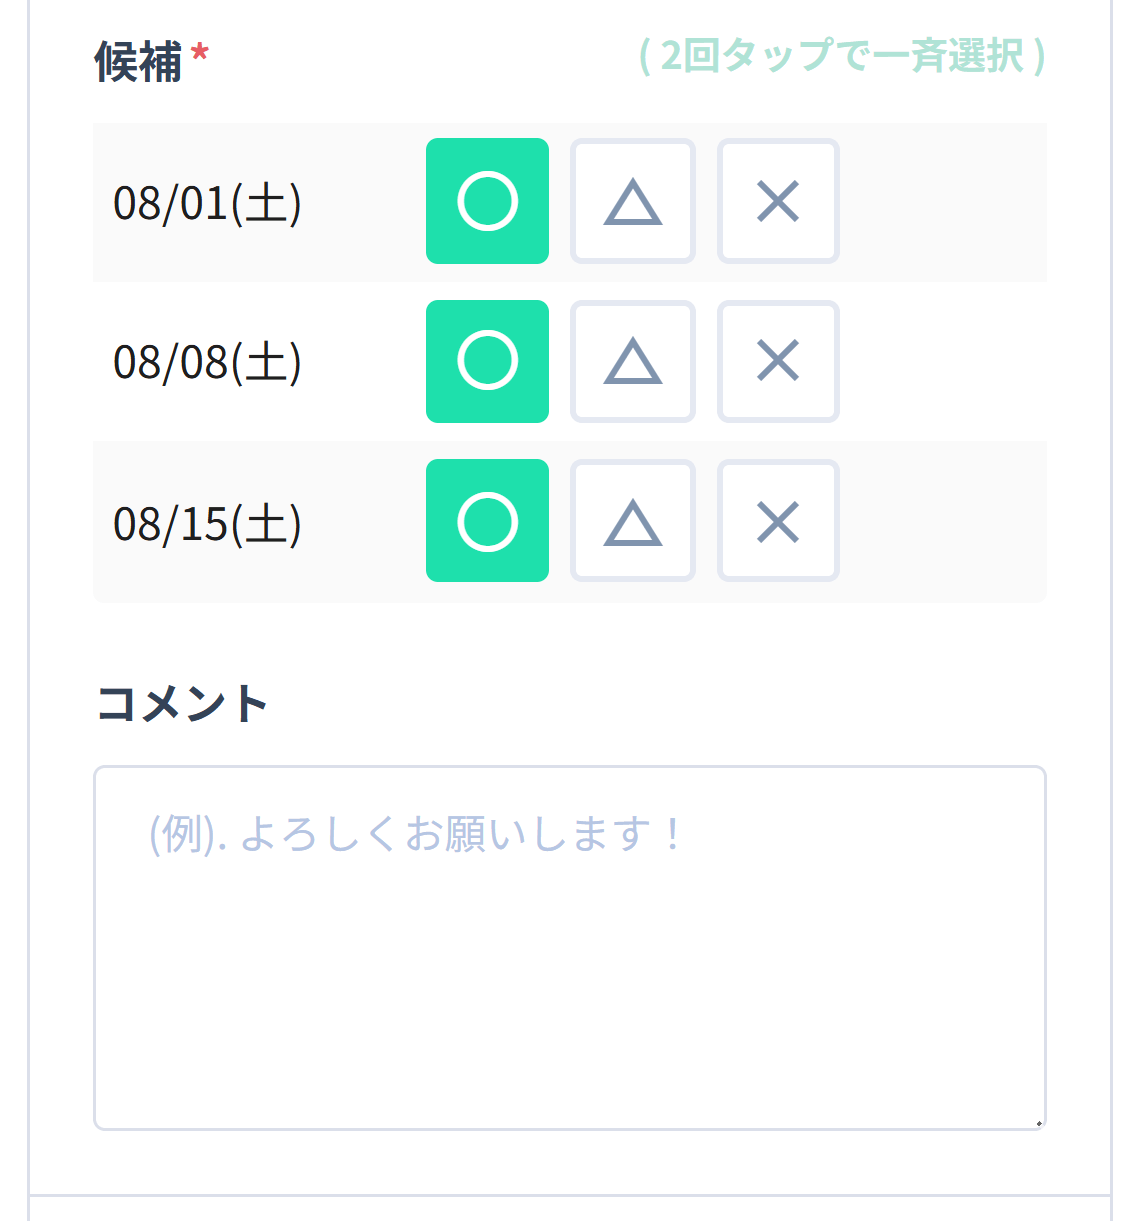The image size is (1137, 1221).
Task: Click the green ○ icon on the 08/15 row
Action: click(x=487, y=520)
